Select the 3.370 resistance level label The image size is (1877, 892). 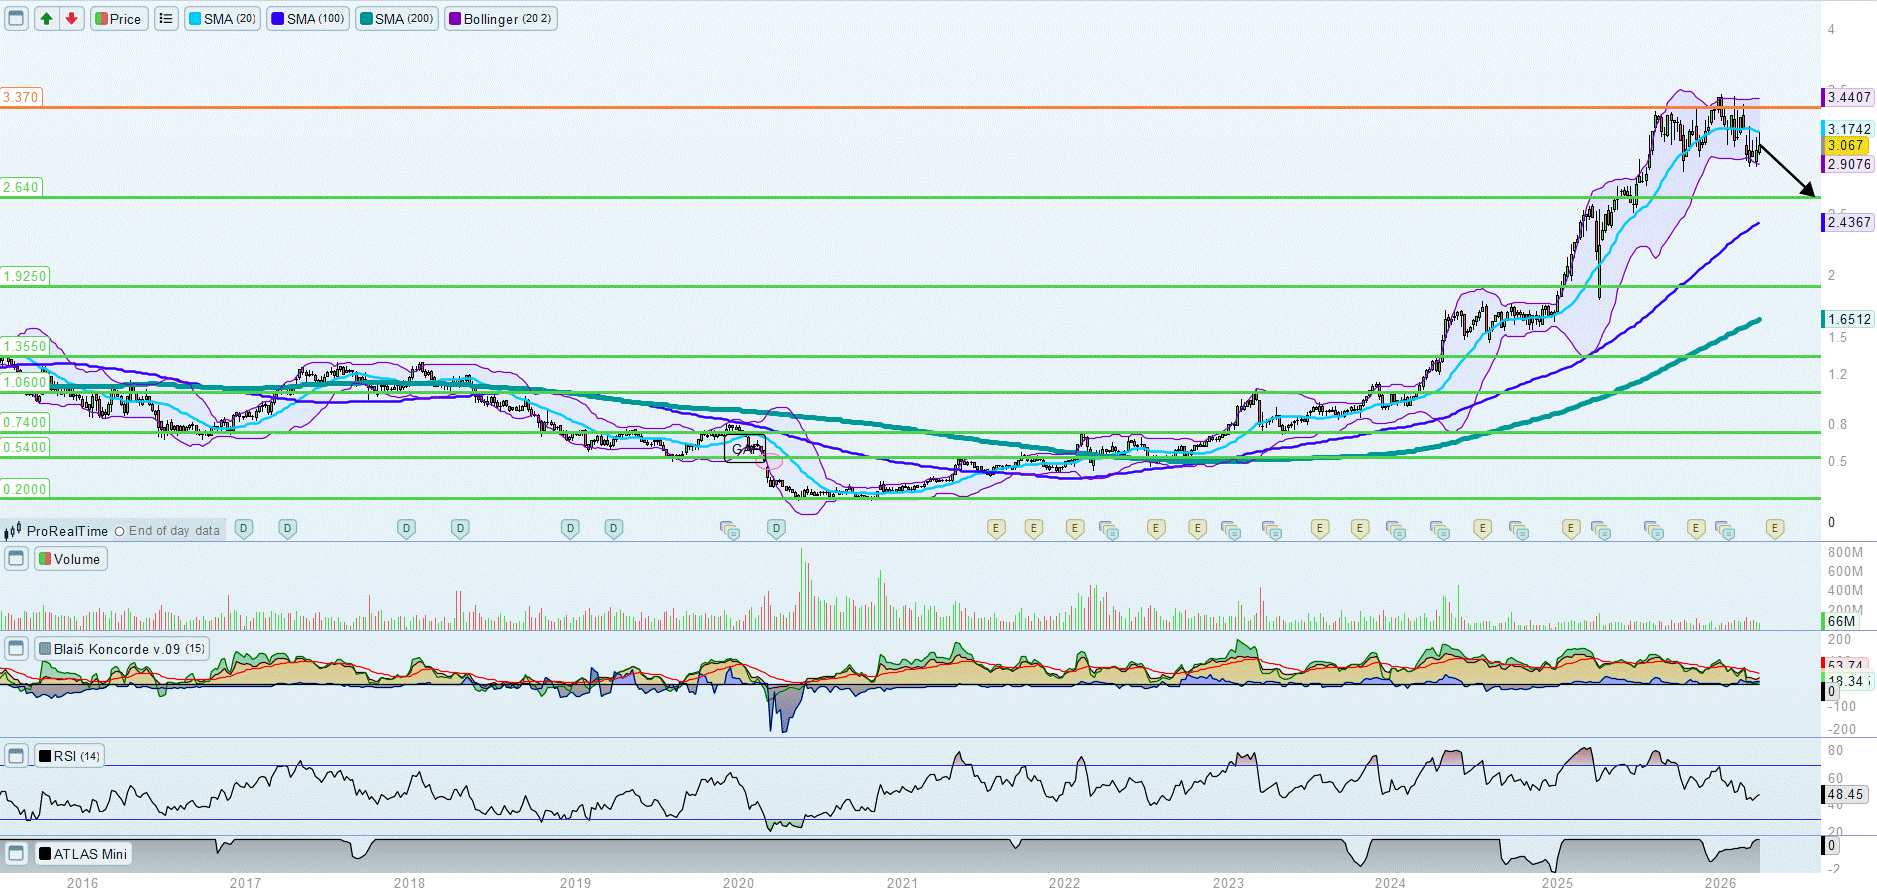pyautogui.click(x=21, y=97)
